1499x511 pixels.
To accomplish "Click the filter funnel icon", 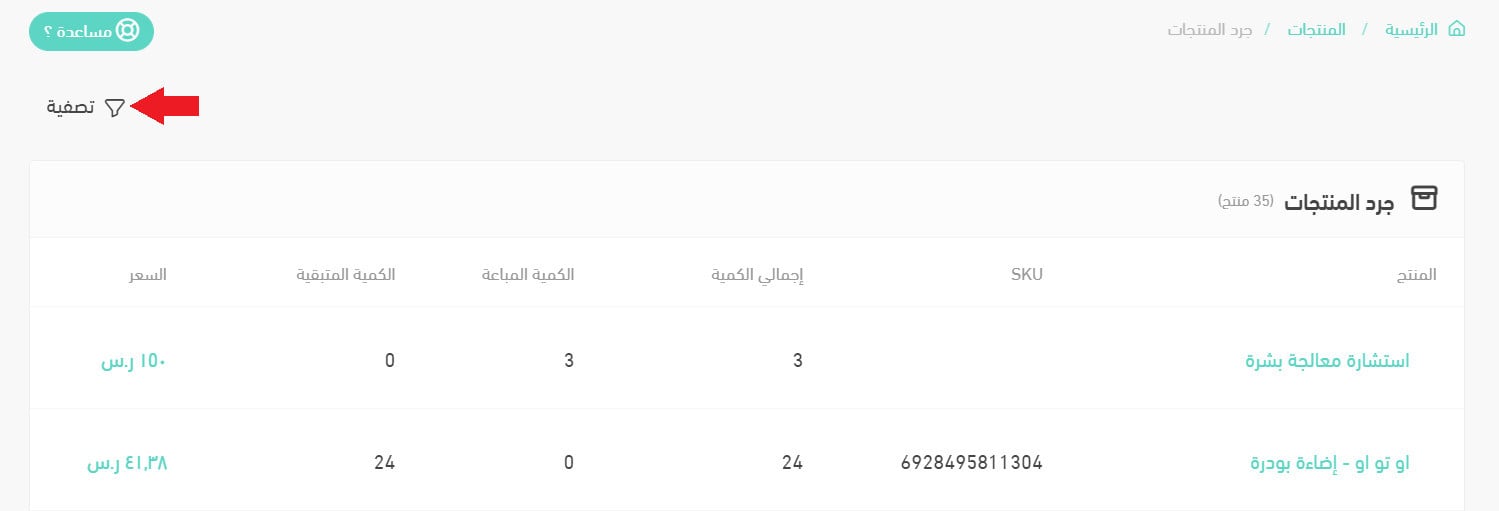I will 115,107.
